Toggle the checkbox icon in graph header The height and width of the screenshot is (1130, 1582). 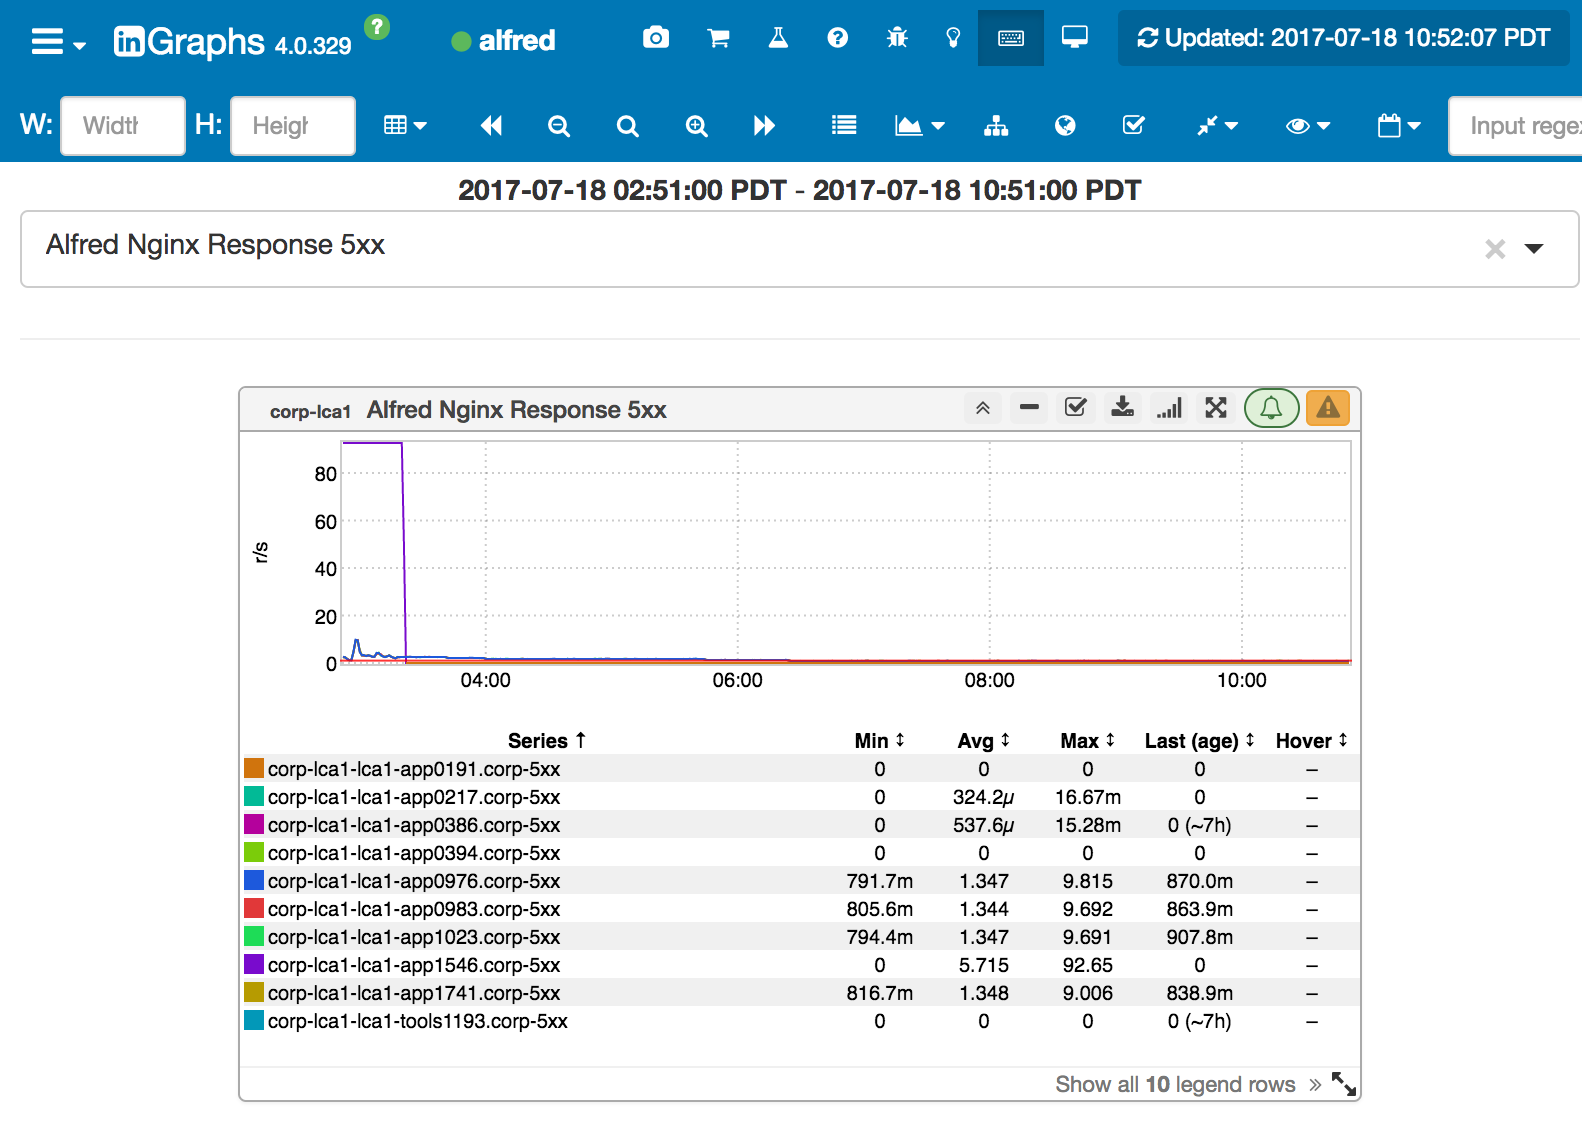tap(1076, 407)
